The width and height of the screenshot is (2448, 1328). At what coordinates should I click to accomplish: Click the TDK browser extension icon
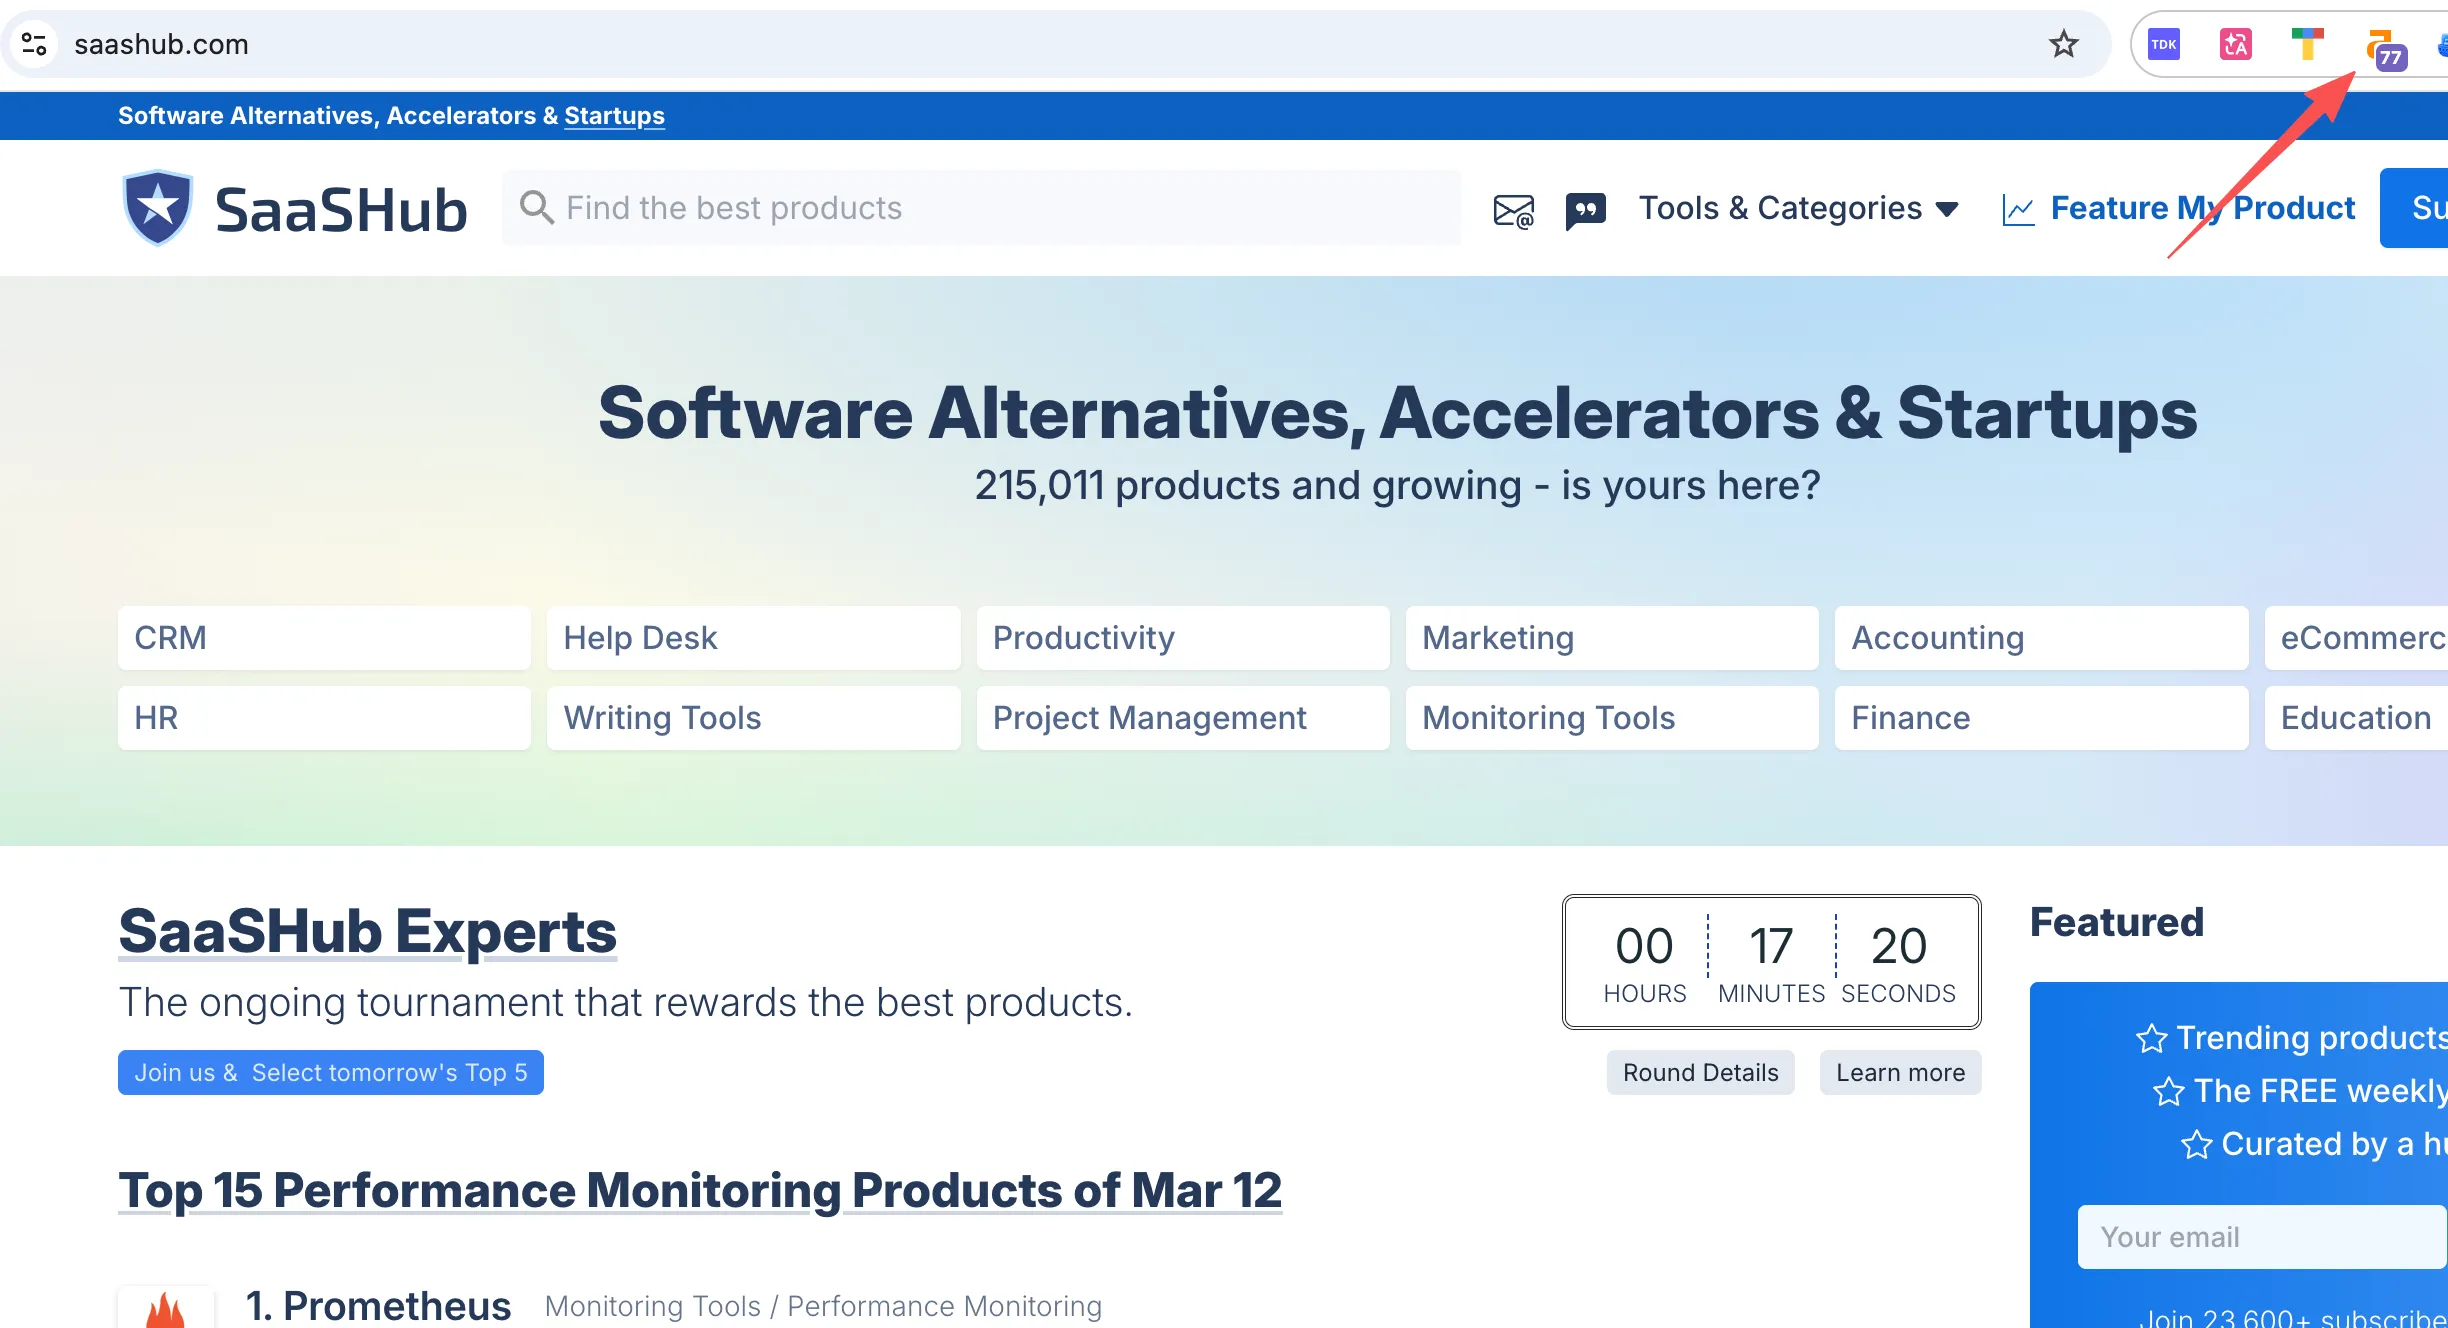pos(2163,44)
